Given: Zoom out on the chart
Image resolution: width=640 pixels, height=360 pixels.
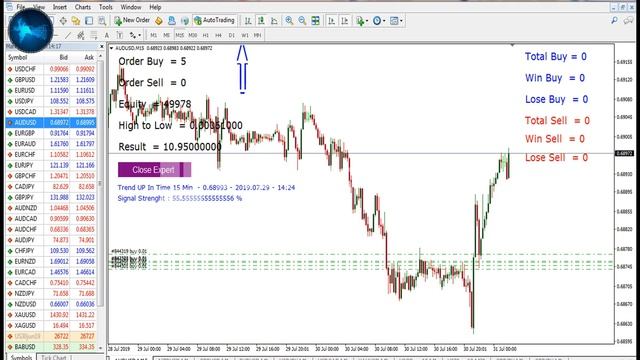Looking at the screenshot, I should [x=302, y=20].
